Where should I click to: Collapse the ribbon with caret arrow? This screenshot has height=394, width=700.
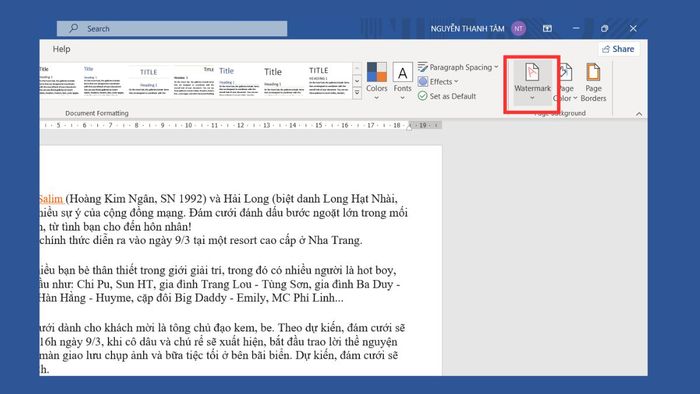pos(639,114)
